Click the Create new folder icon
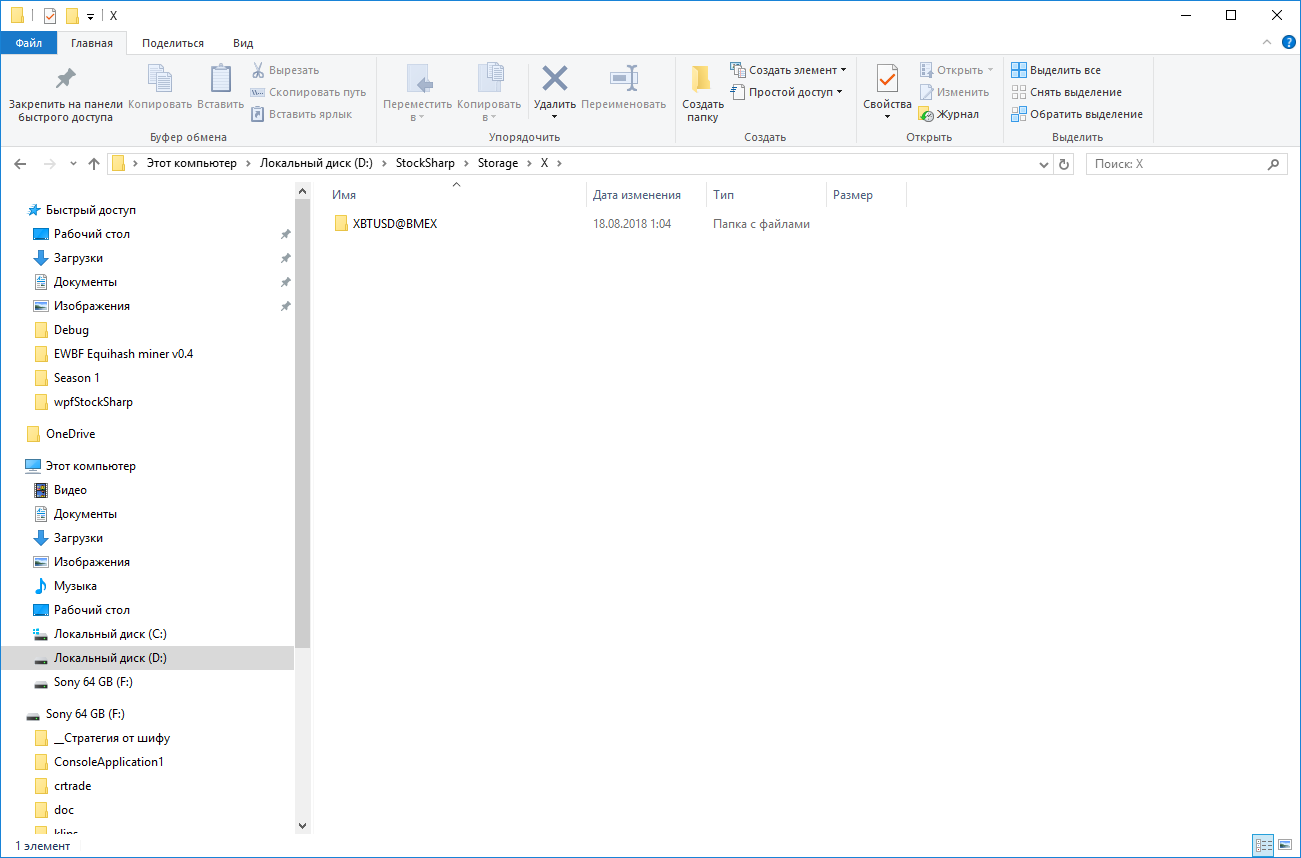Viewport: 1301px width, 858px height. click(702, 79)
